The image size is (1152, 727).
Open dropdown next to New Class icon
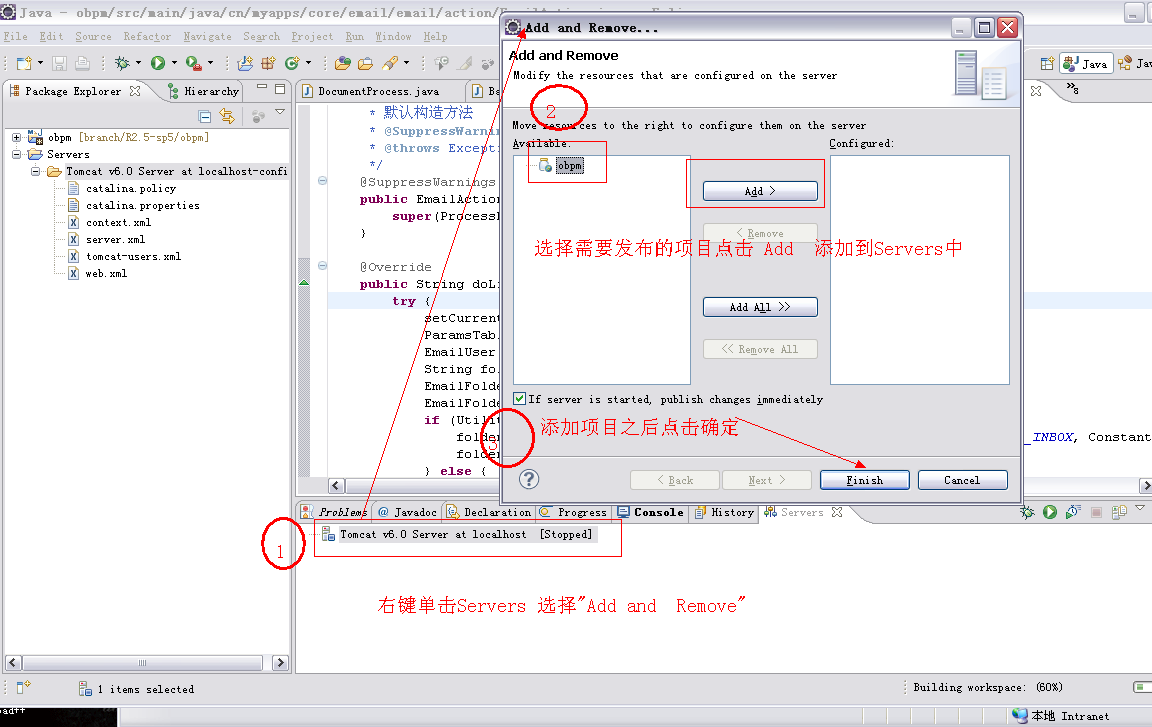click(309, 63)
